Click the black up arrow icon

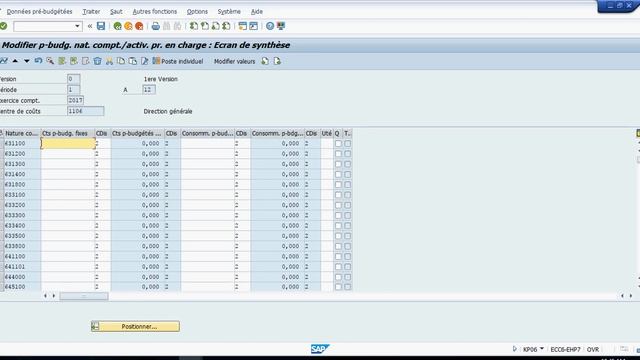point(15,61)
